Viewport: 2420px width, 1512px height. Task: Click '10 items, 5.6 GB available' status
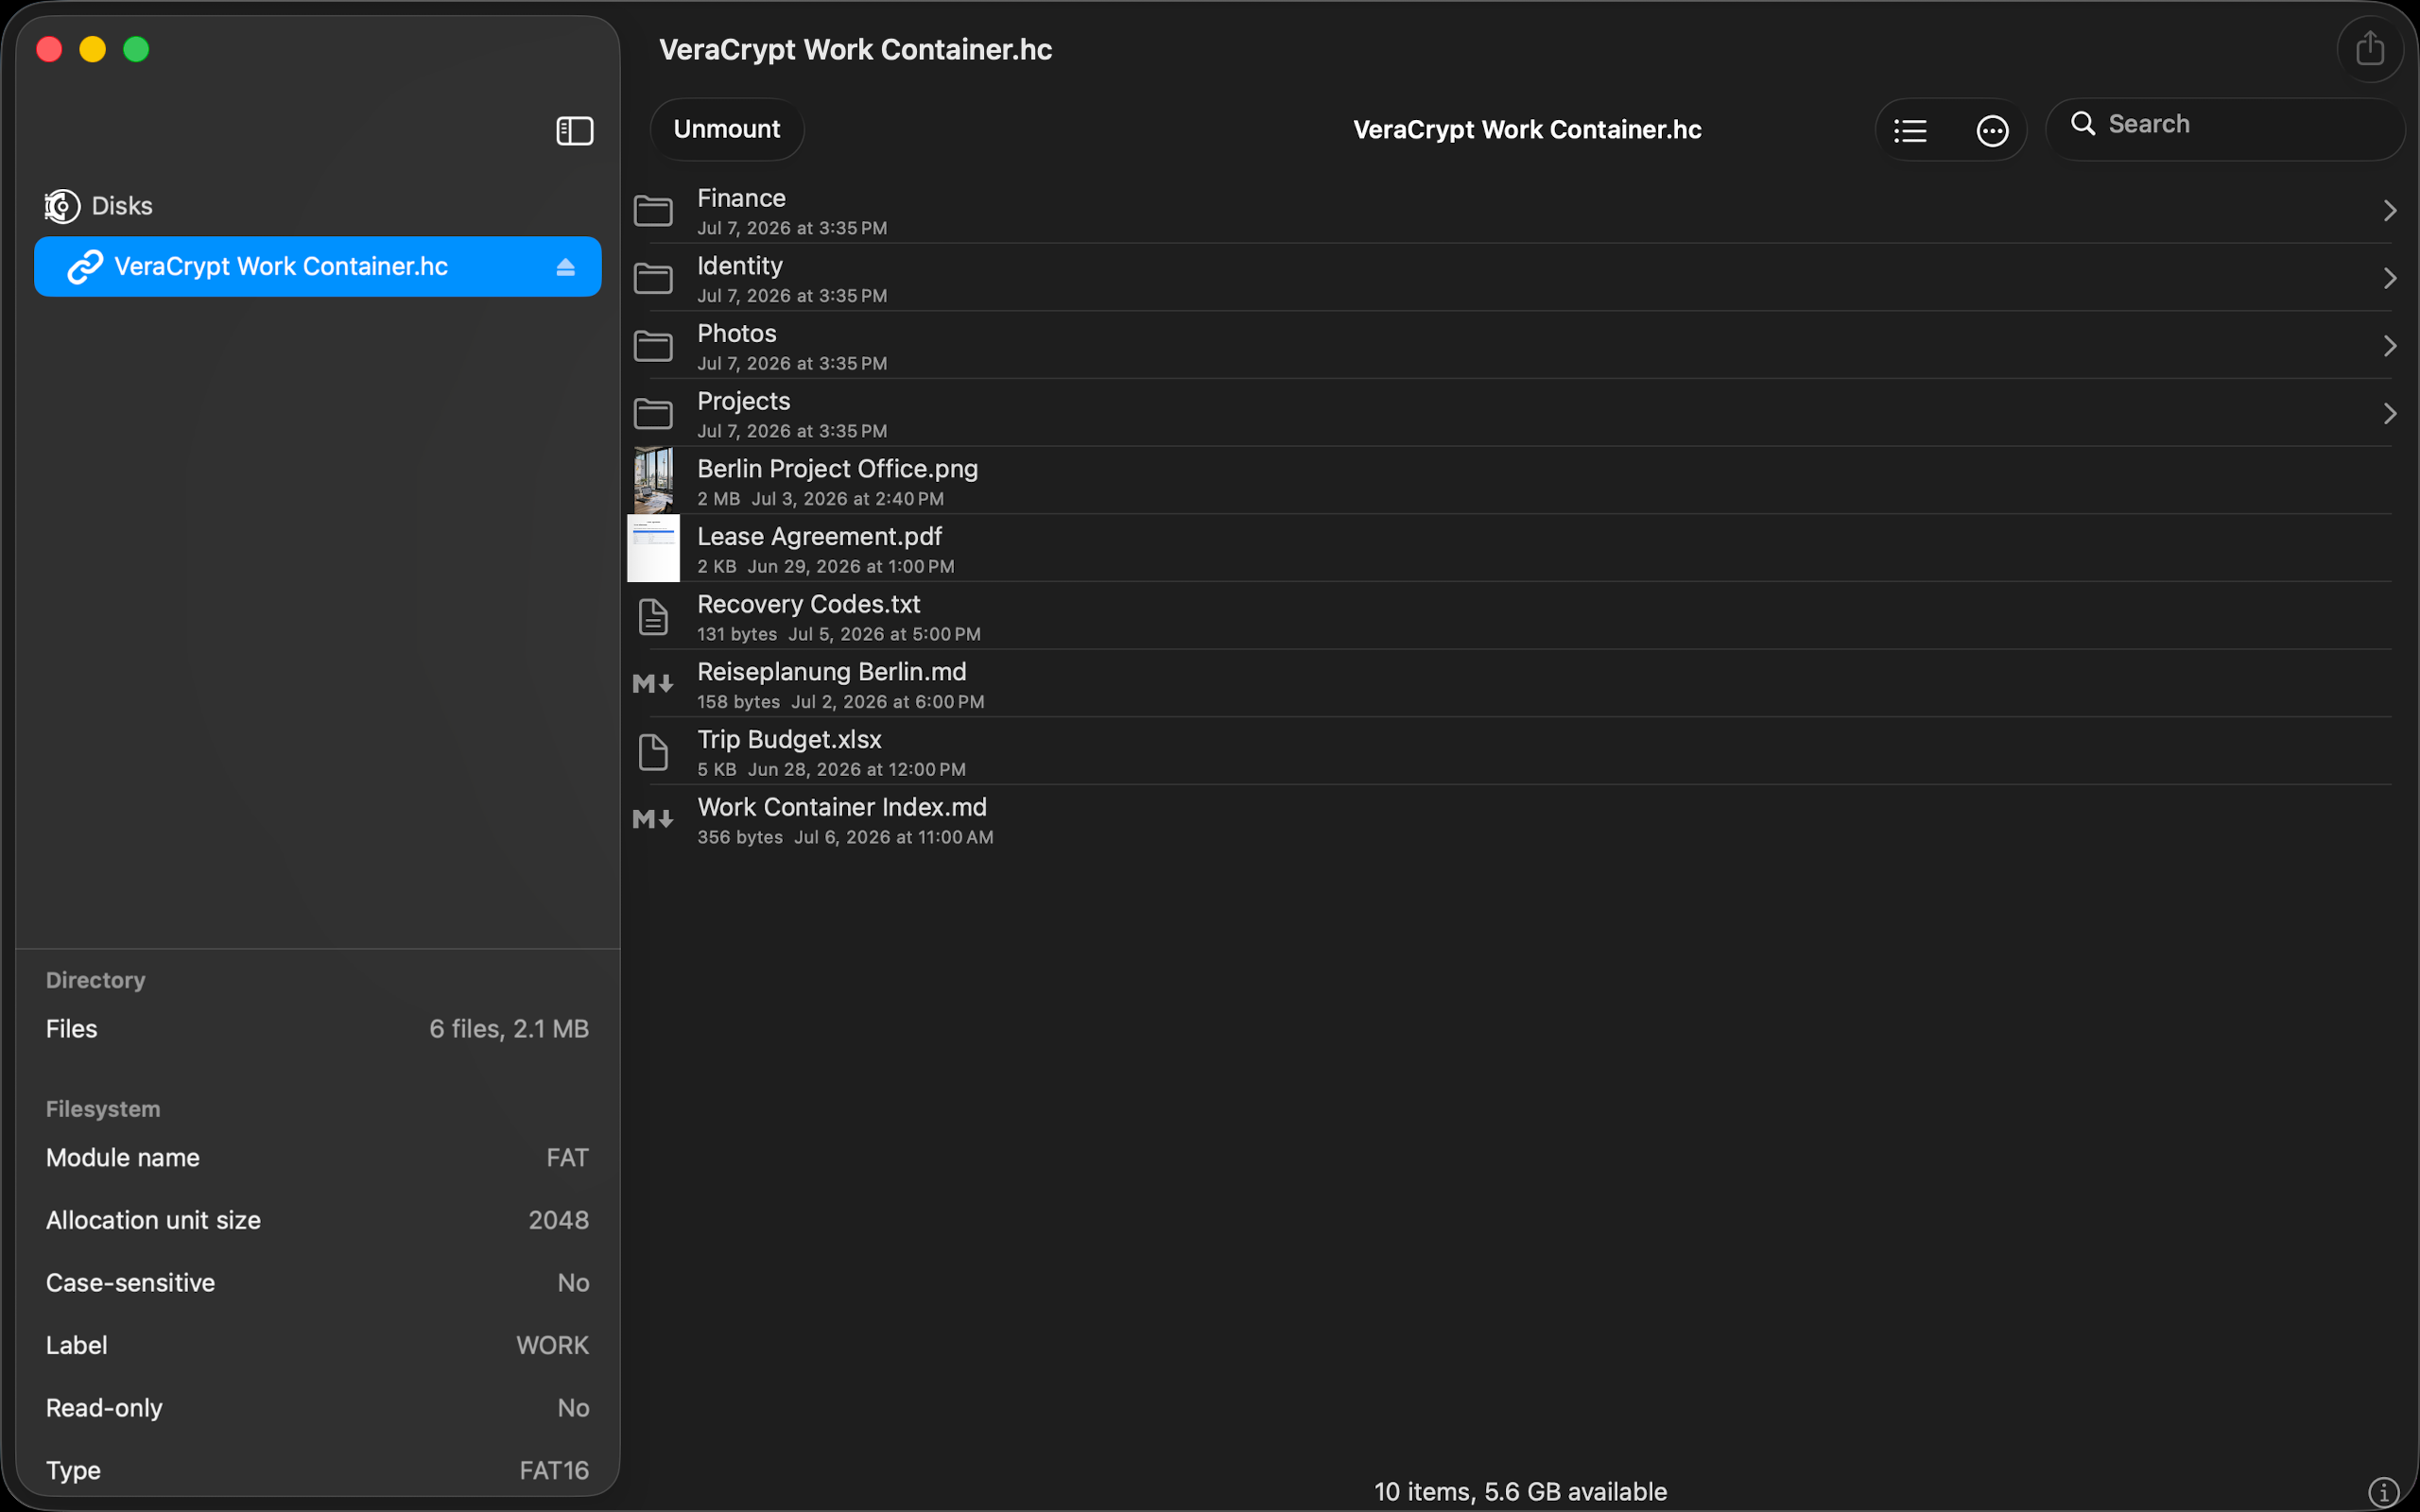1521,1492
